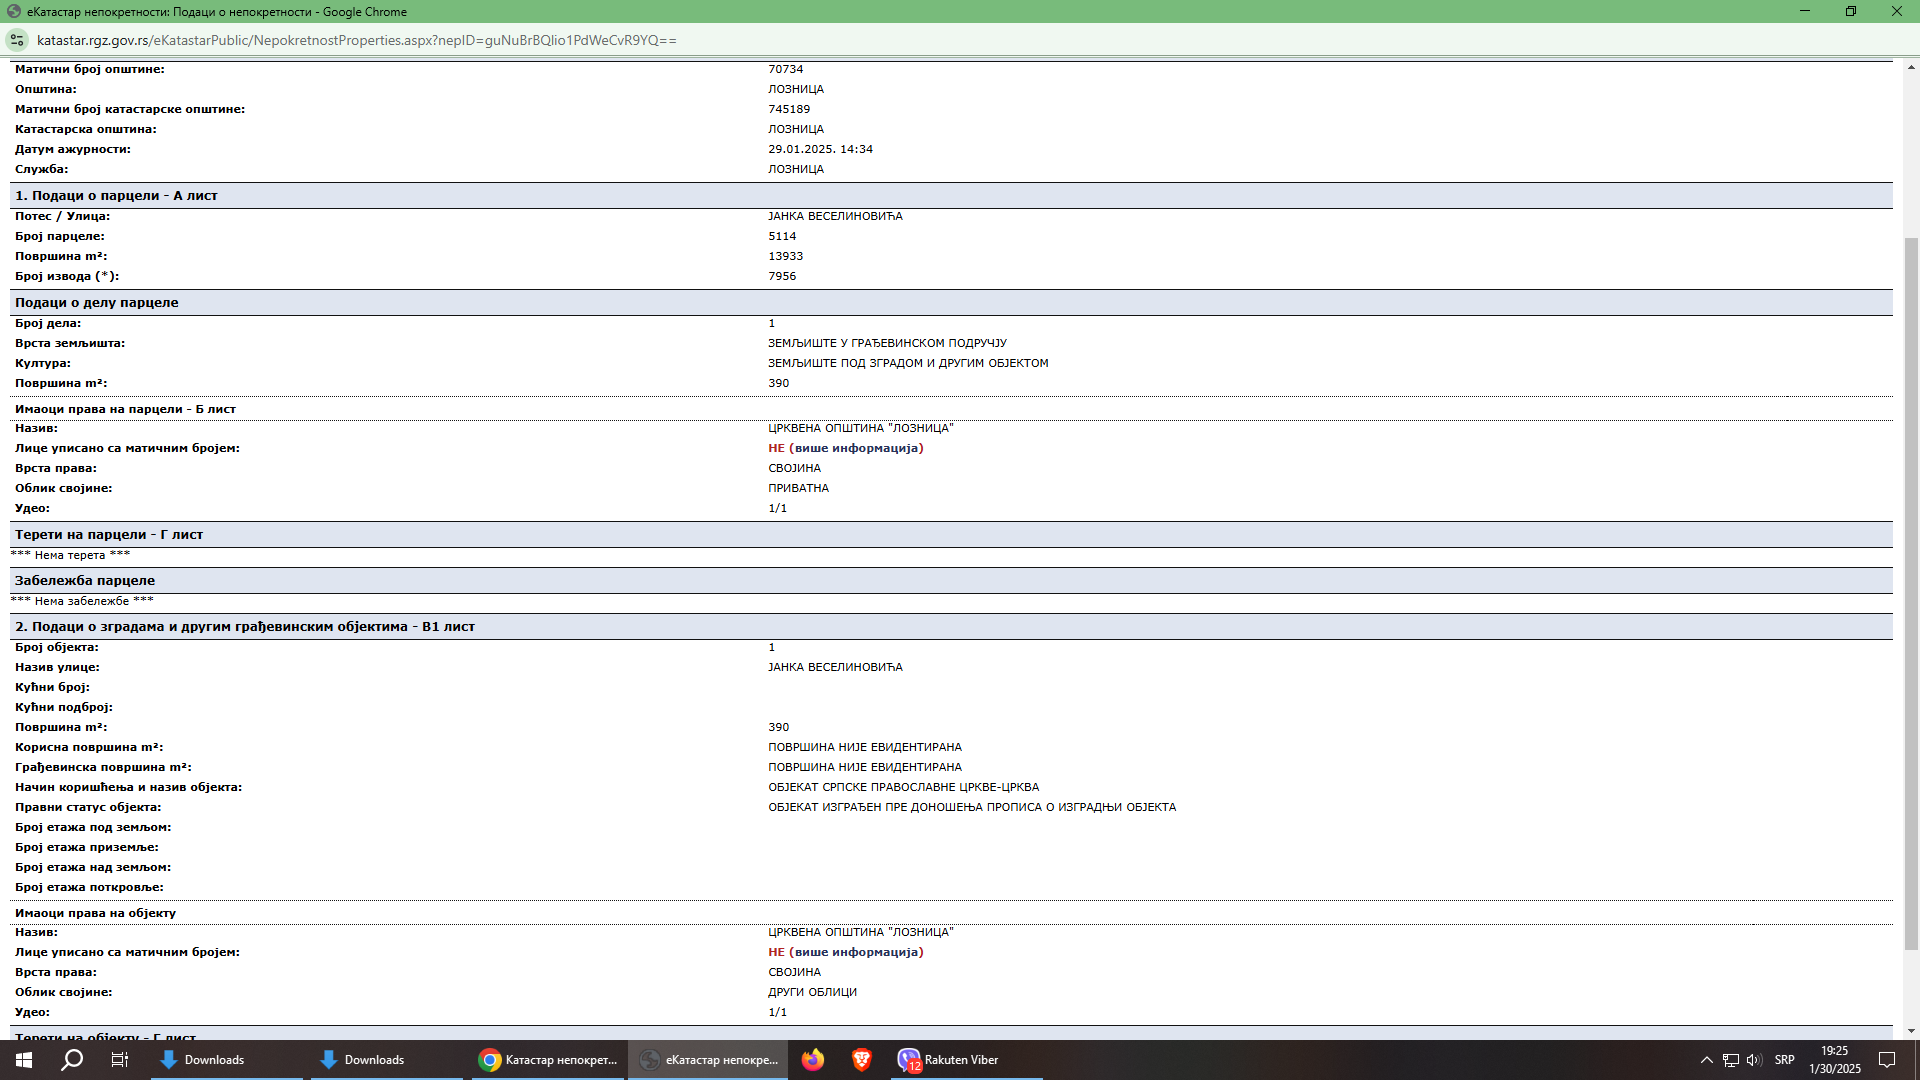Click *** Нема терета *** text

[70, 556]
